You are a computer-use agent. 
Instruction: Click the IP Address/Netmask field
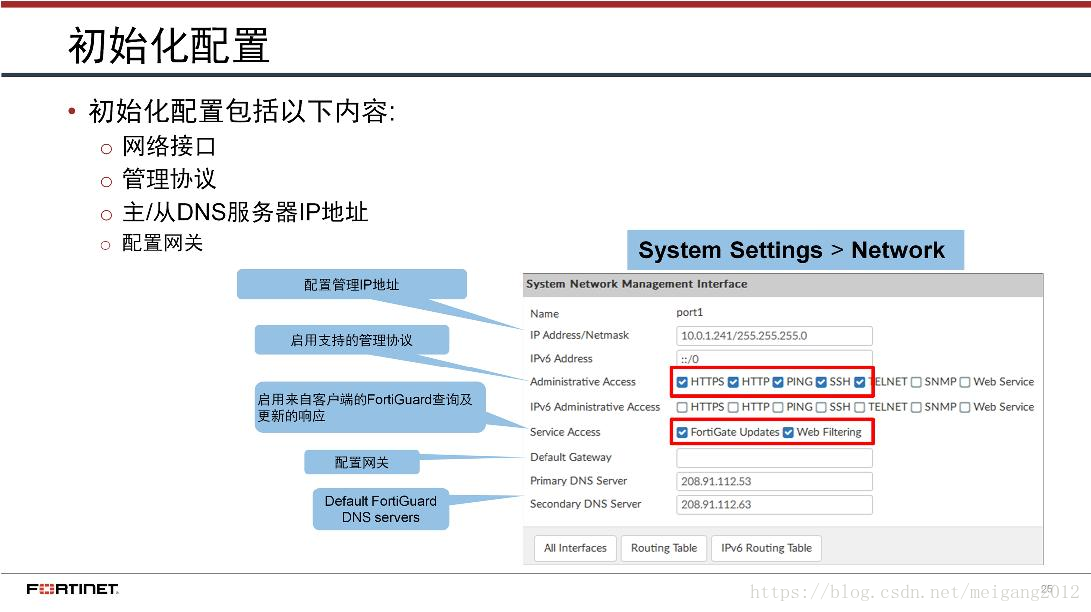(x=774, y=336)
